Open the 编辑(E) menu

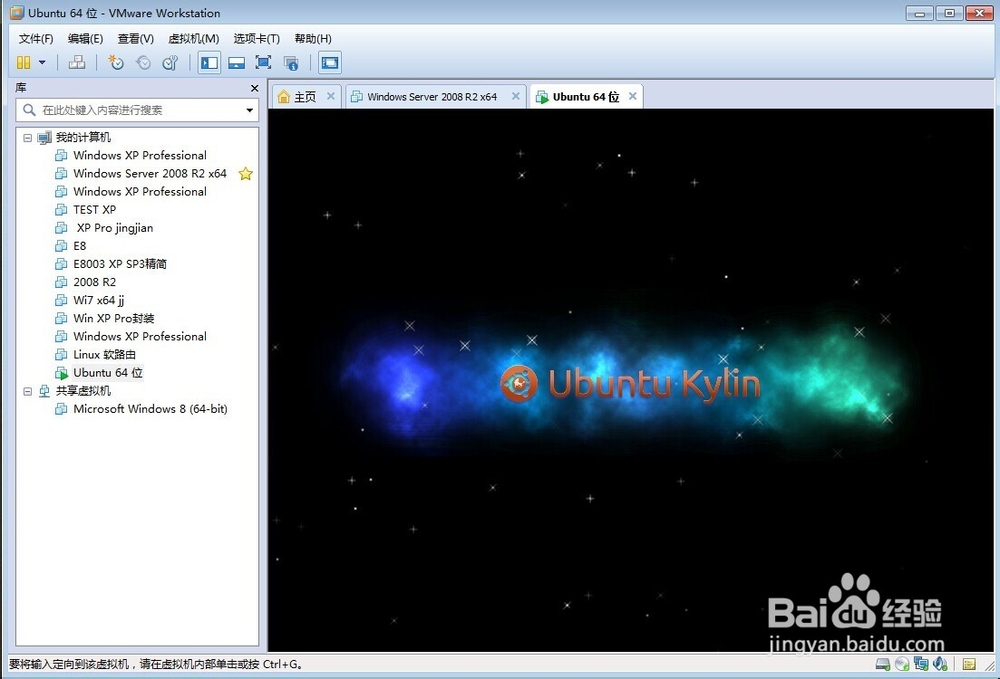(x=85, y=39)
